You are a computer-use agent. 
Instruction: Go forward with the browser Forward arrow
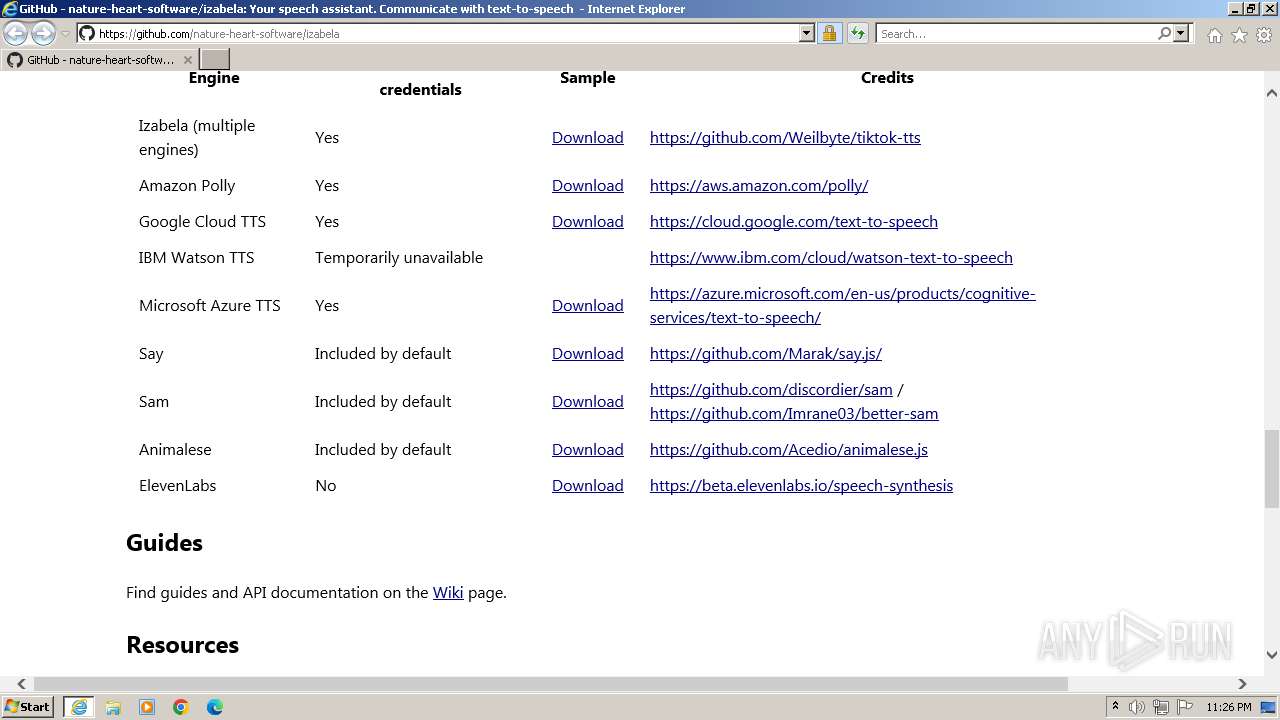point(43,33)
